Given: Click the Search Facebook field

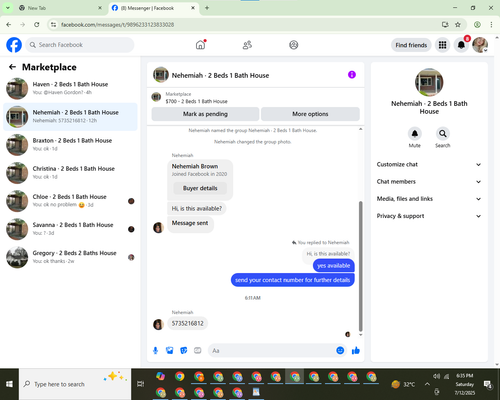Looking at the screenshot, I should coord(80,45).
